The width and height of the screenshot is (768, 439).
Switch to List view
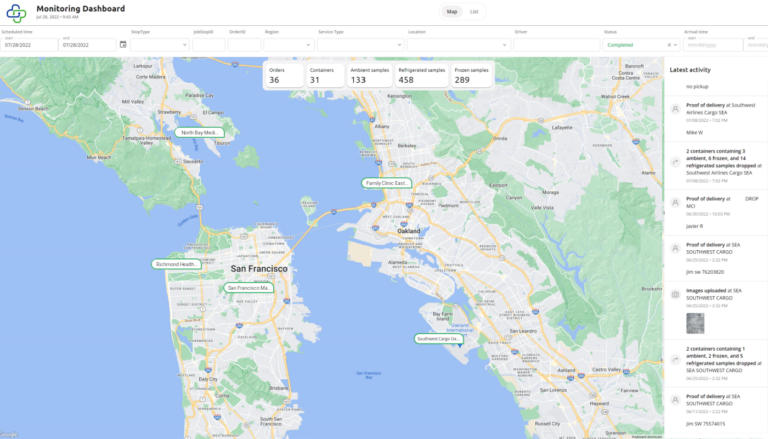474,12
